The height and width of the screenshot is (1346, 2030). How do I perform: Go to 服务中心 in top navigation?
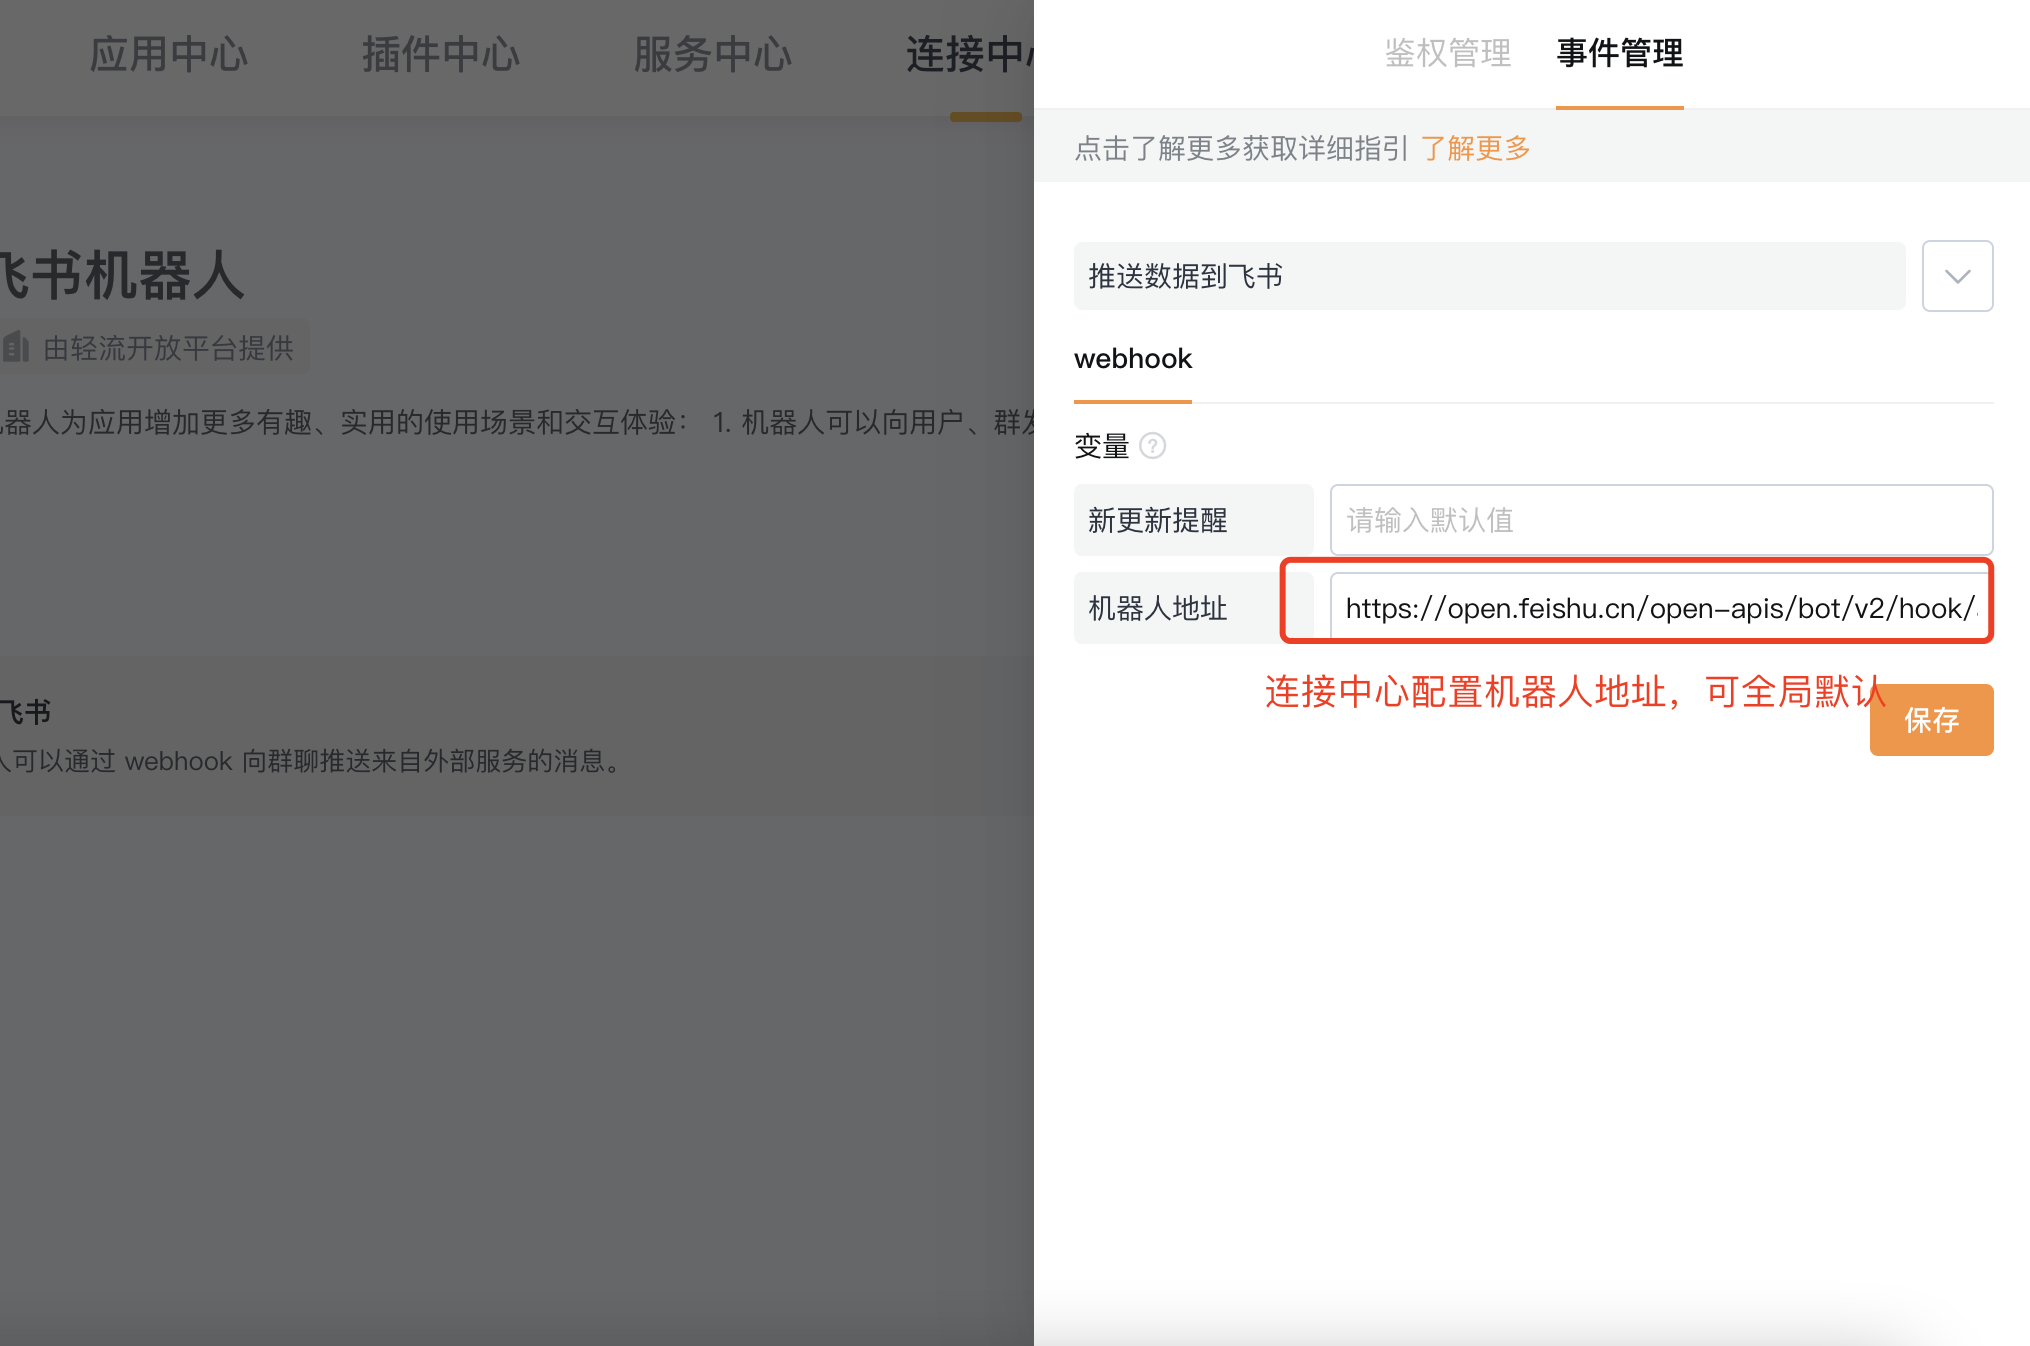(x=713, y=54)
